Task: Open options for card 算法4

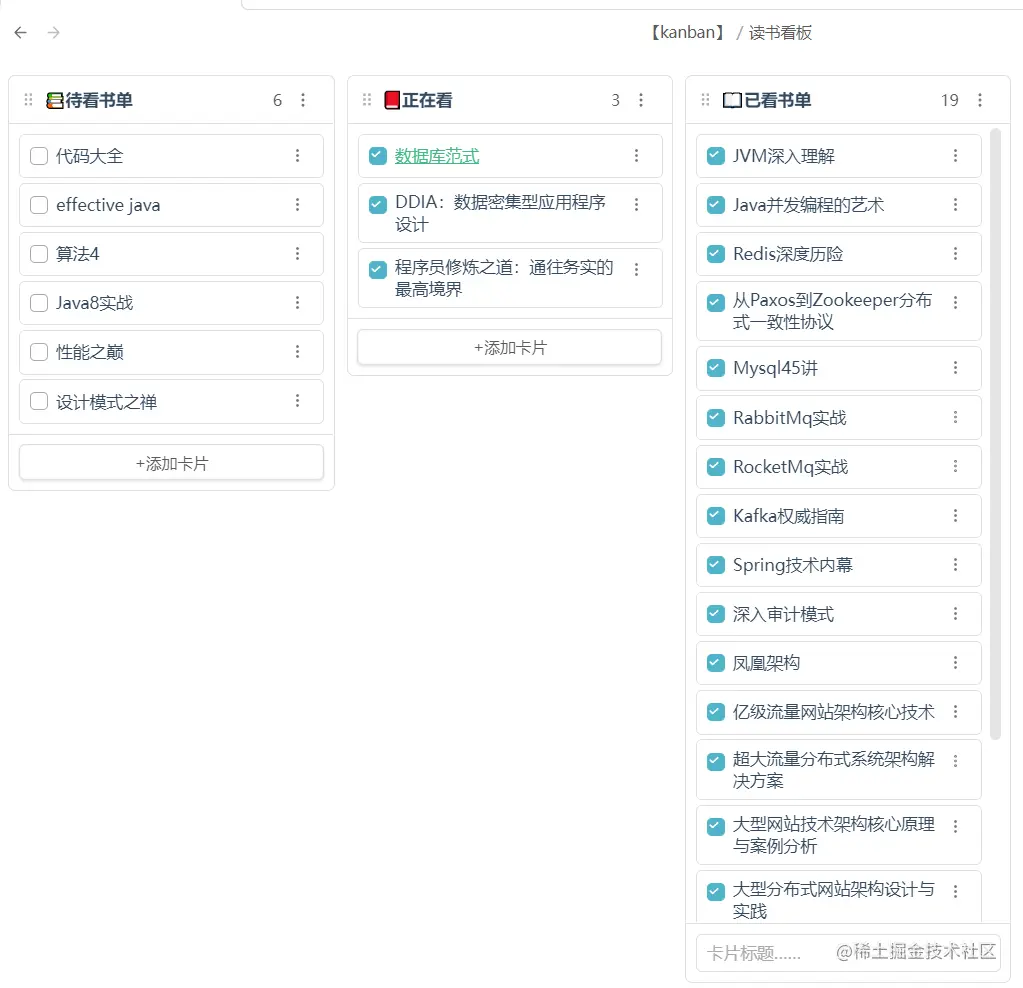Action: [298, 254]
